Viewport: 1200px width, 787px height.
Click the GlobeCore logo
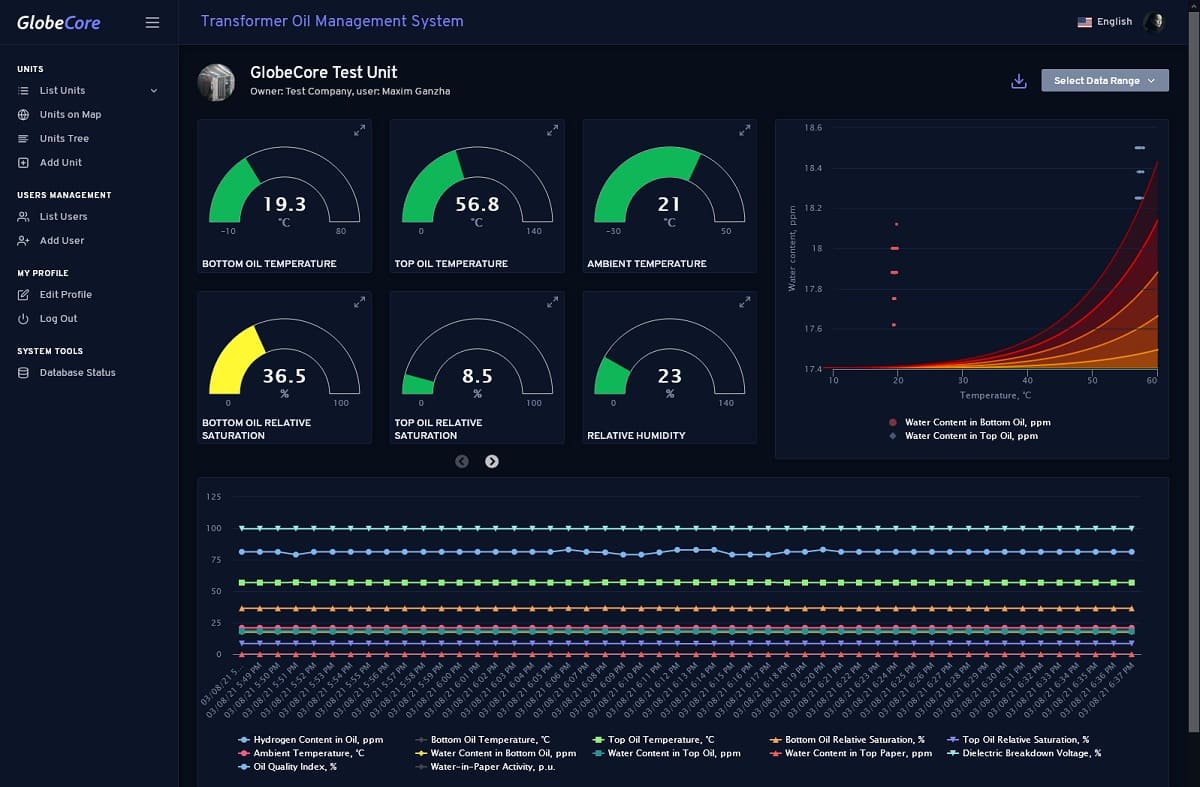(x=59, y=22)
